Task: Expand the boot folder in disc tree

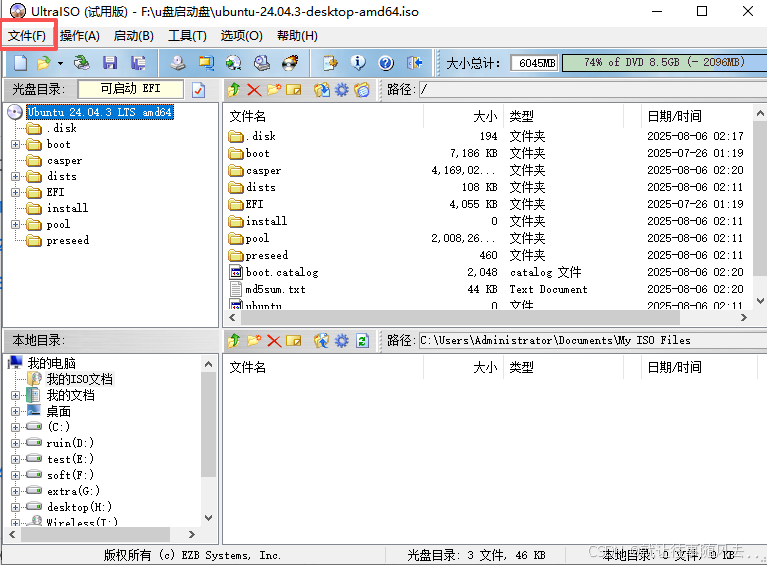Action: [16, 144]
